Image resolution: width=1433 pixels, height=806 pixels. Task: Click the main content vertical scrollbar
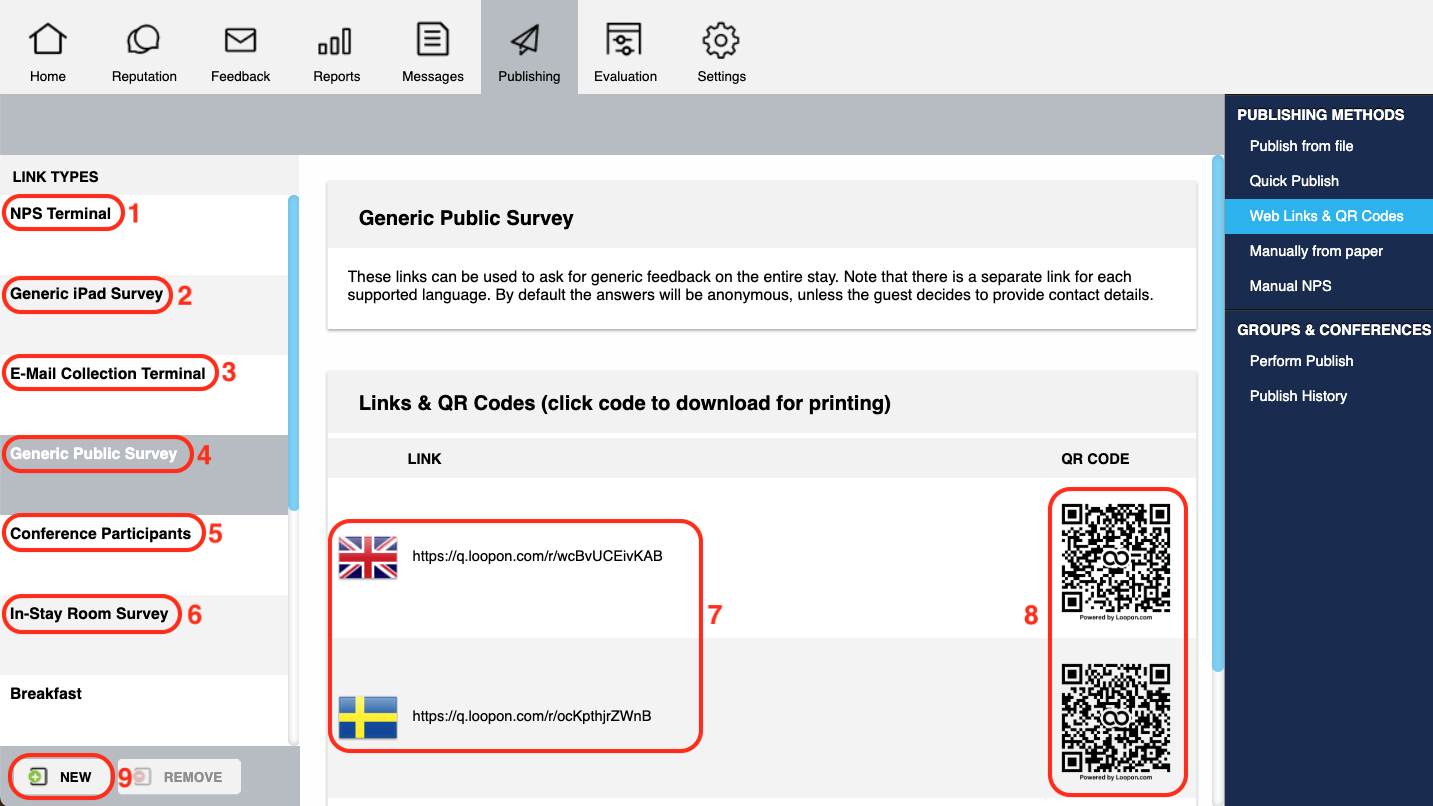pyautogui.click(x=1217, y=413)
